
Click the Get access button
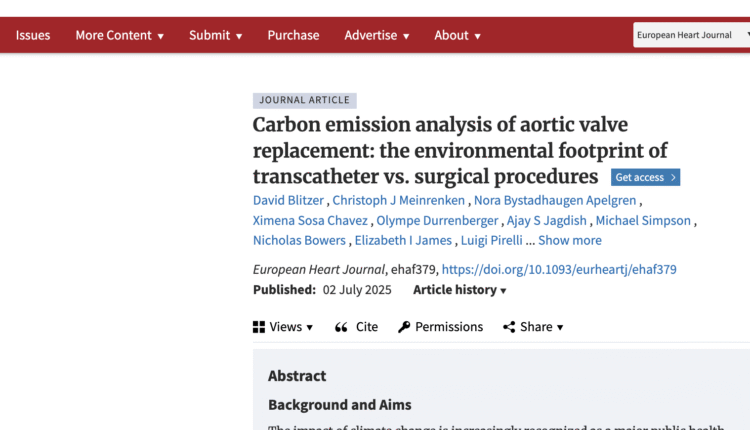646,177
